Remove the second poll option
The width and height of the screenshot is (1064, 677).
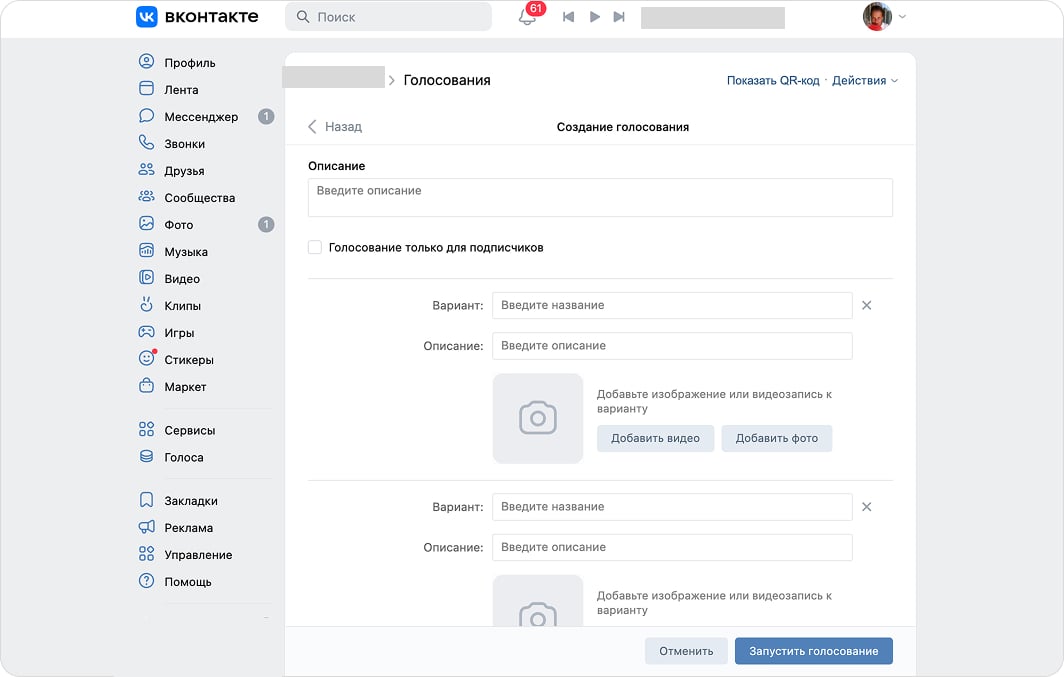[866, 507]
